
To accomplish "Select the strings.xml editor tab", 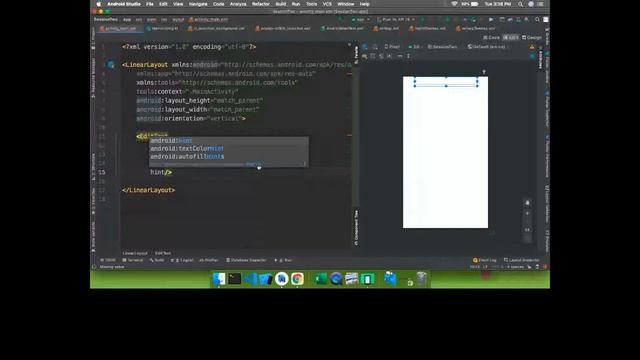I will tap(386, 29).
